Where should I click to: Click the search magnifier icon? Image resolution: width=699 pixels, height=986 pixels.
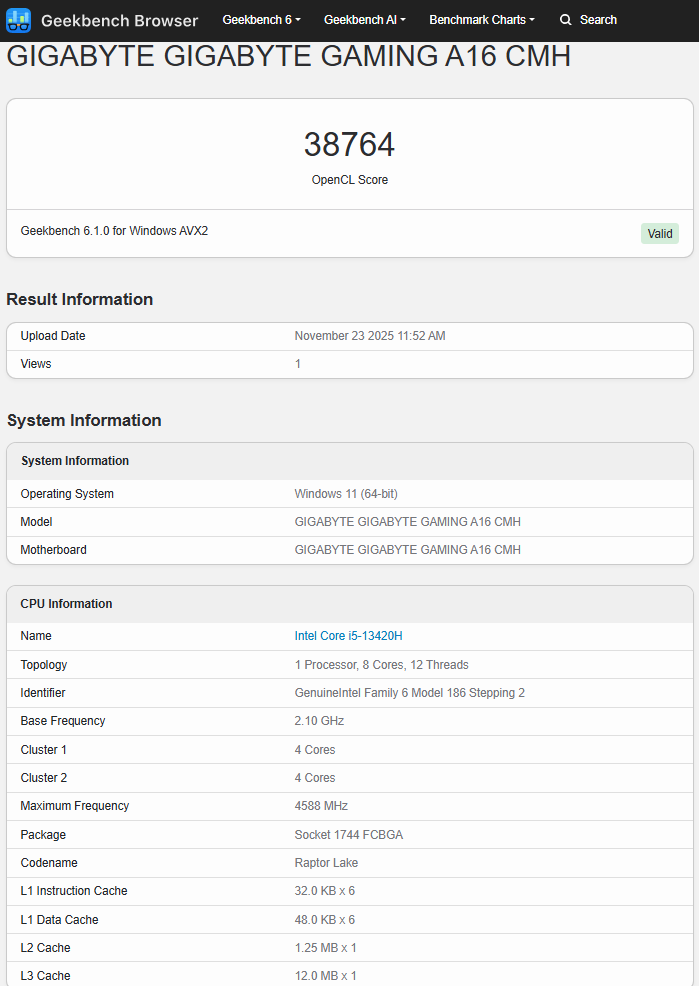pos(566,19)
